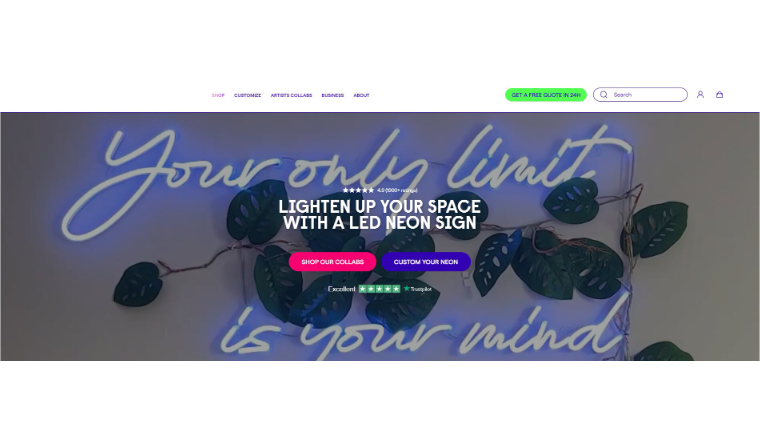The image size is (760, 440).
Task: Click the magnifying glass search icon
Action: [x=603, y=94]
